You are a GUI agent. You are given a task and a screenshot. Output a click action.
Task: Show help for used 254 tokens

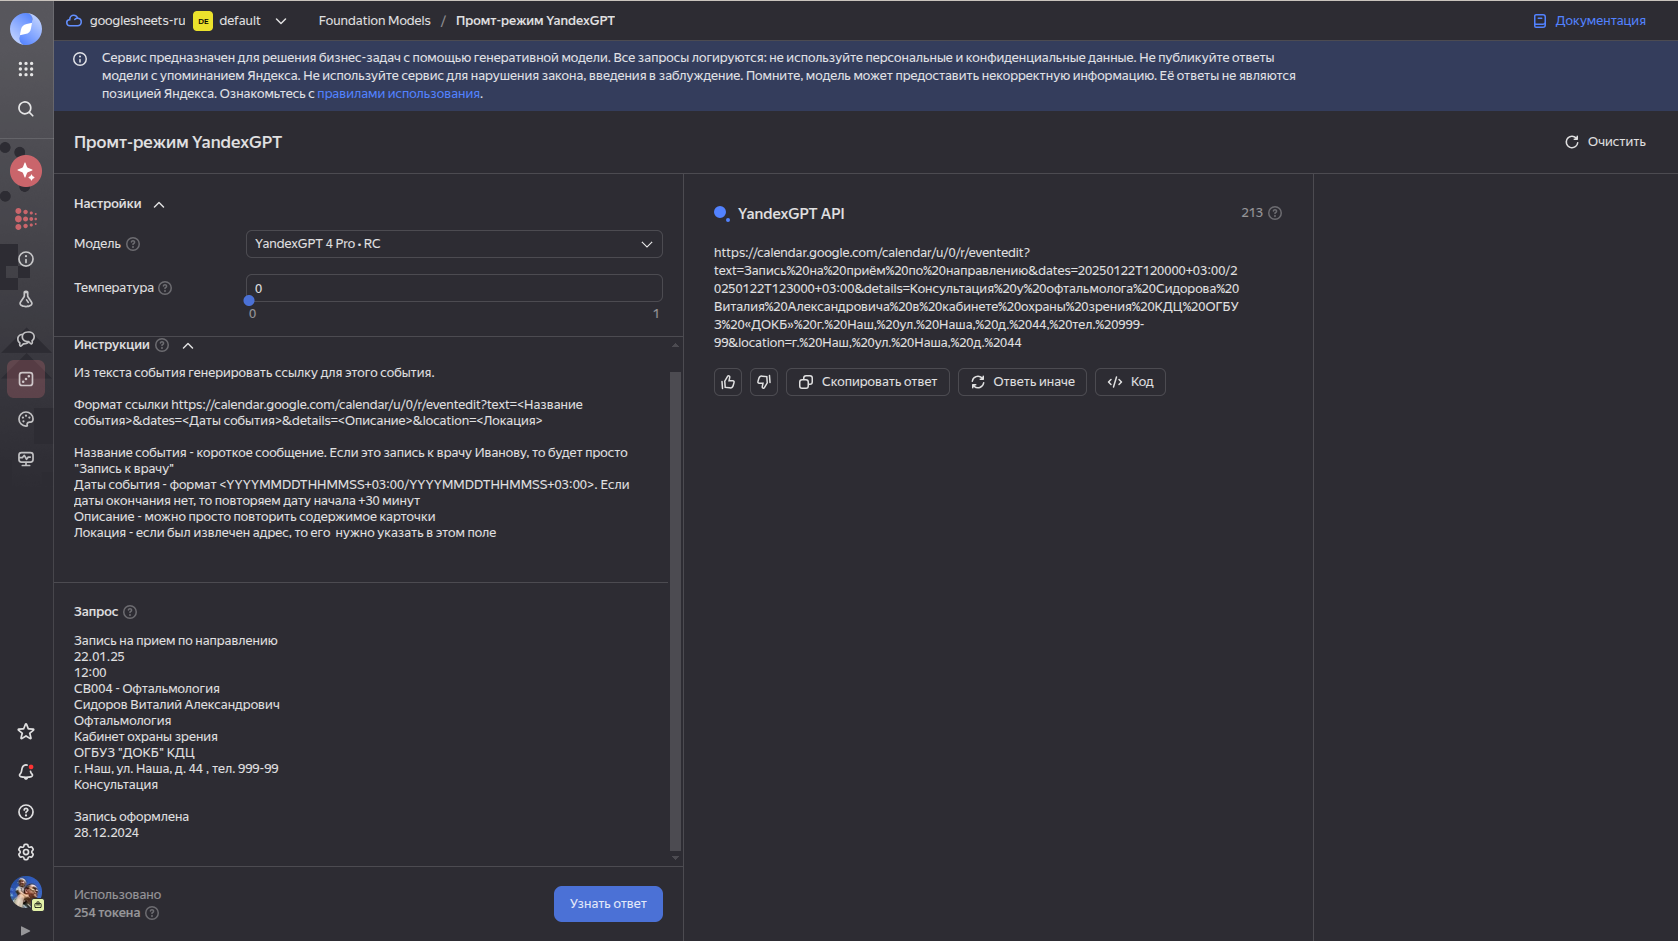(152, 913)
